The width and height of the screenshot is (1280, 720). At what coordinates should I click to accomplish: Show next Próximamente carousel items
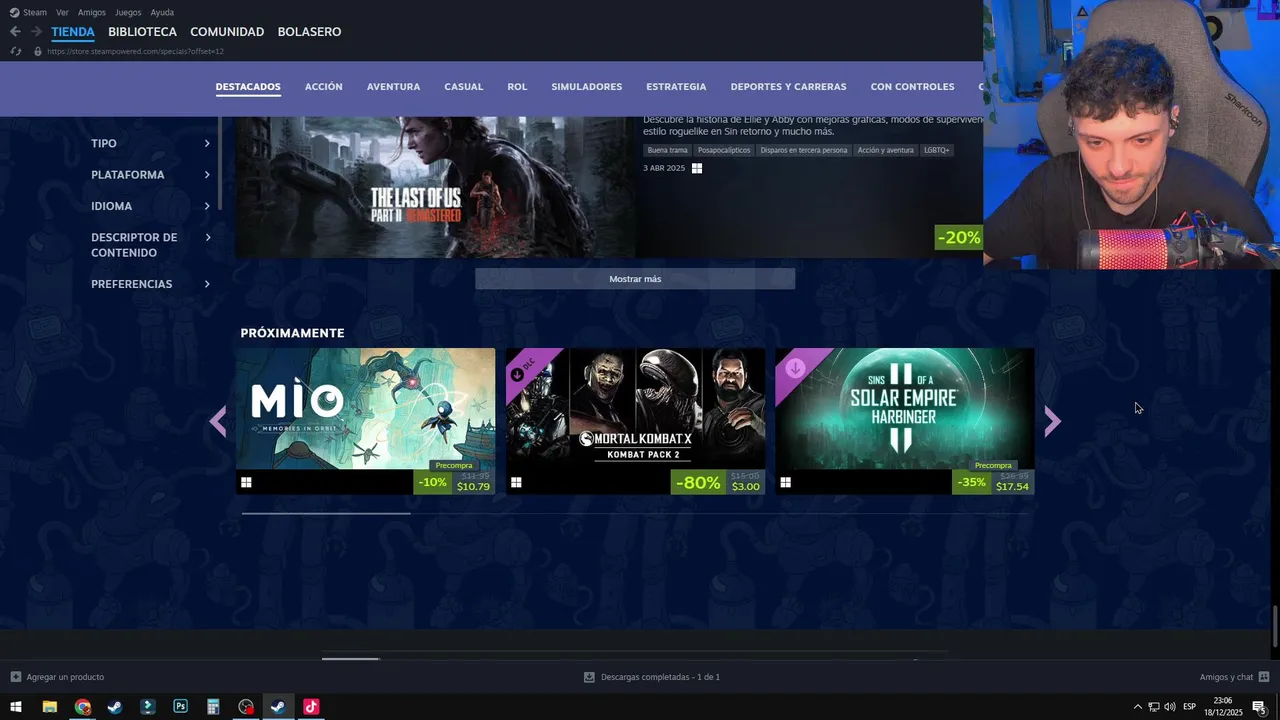pyautogui.click(x=1052, y=422)
